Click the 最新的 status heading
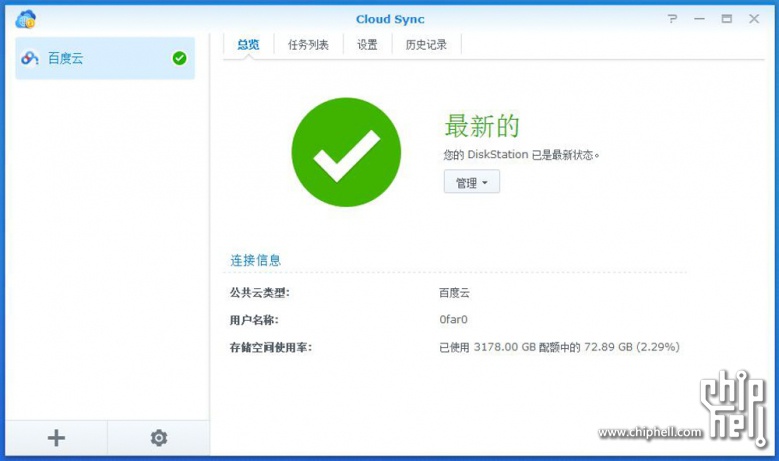The height and width of the screenshot is (461, 779). [x=482, y=126]
